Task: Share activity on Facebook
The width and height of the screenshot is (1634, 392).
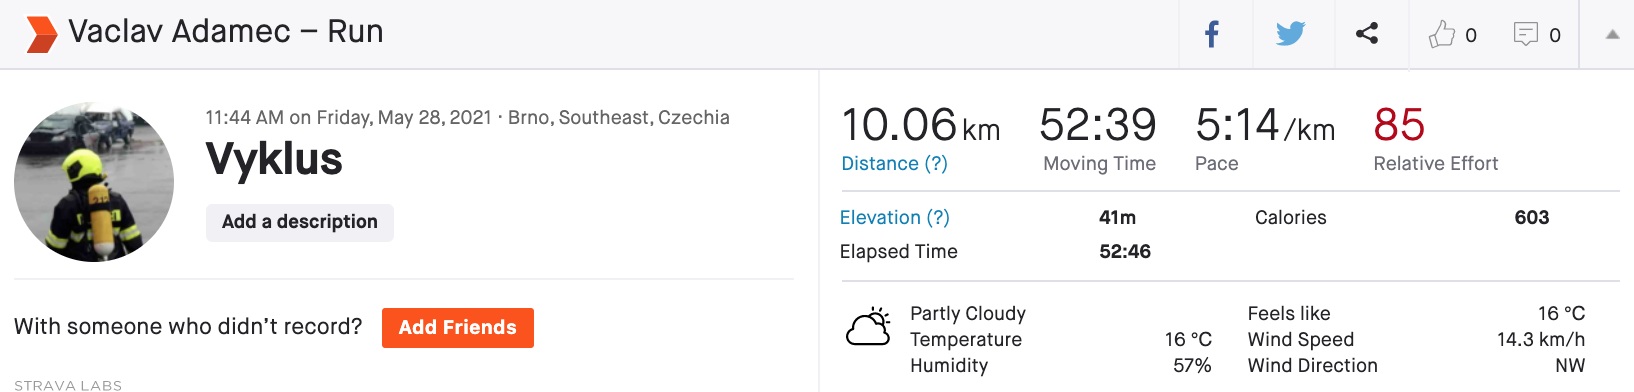Action: coord(1211,35)
